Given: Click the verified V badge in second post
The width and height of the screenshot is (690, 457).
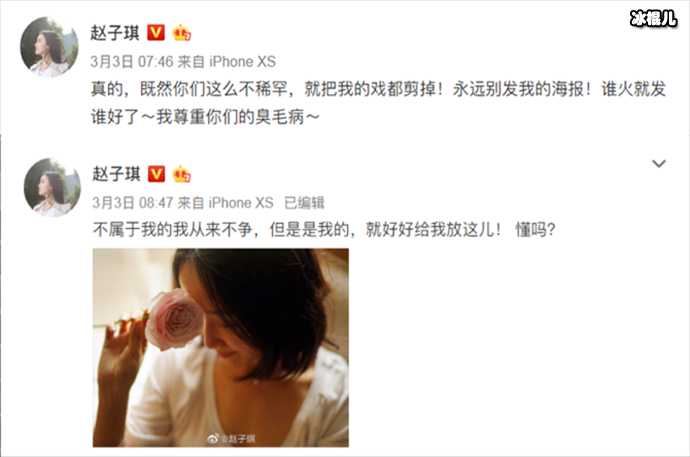Looking at the screenshot, I should coord(156,174).
